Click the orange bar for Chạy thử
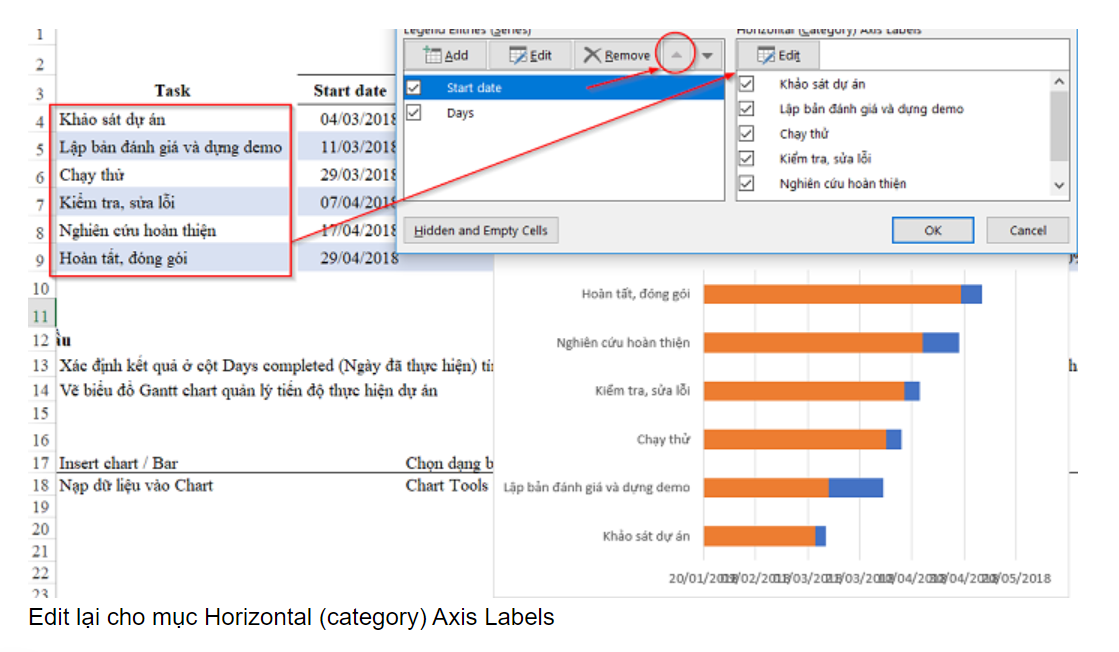 pyautogui.click(x=795, y=439)
